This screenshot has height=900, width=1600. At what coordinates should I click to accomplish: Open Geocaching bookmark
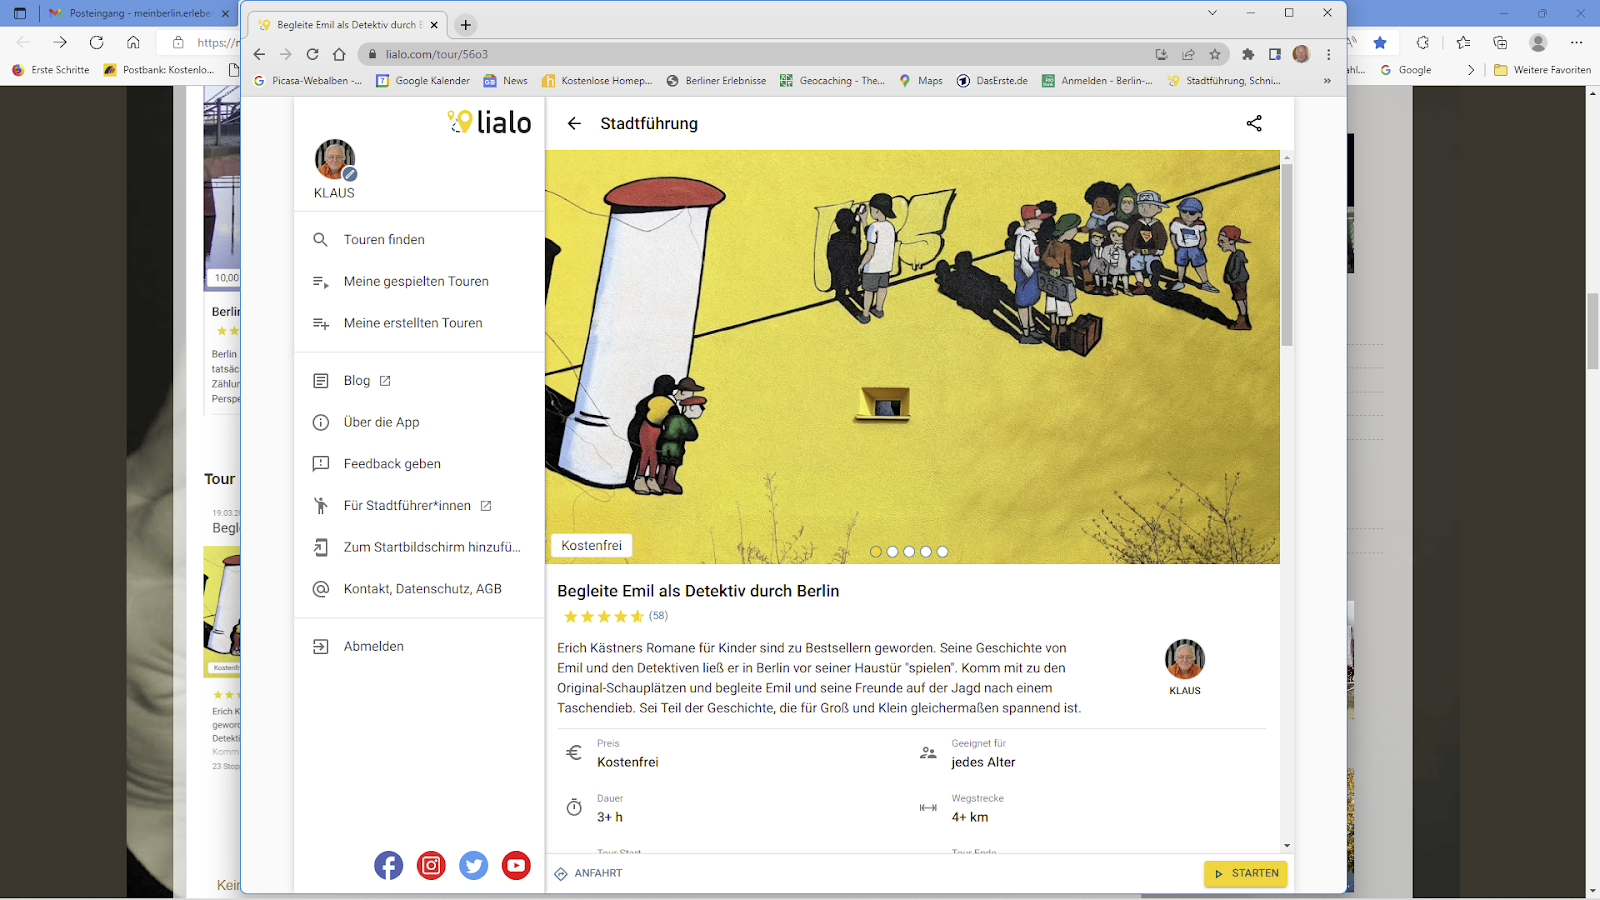[x=832, y=81]
